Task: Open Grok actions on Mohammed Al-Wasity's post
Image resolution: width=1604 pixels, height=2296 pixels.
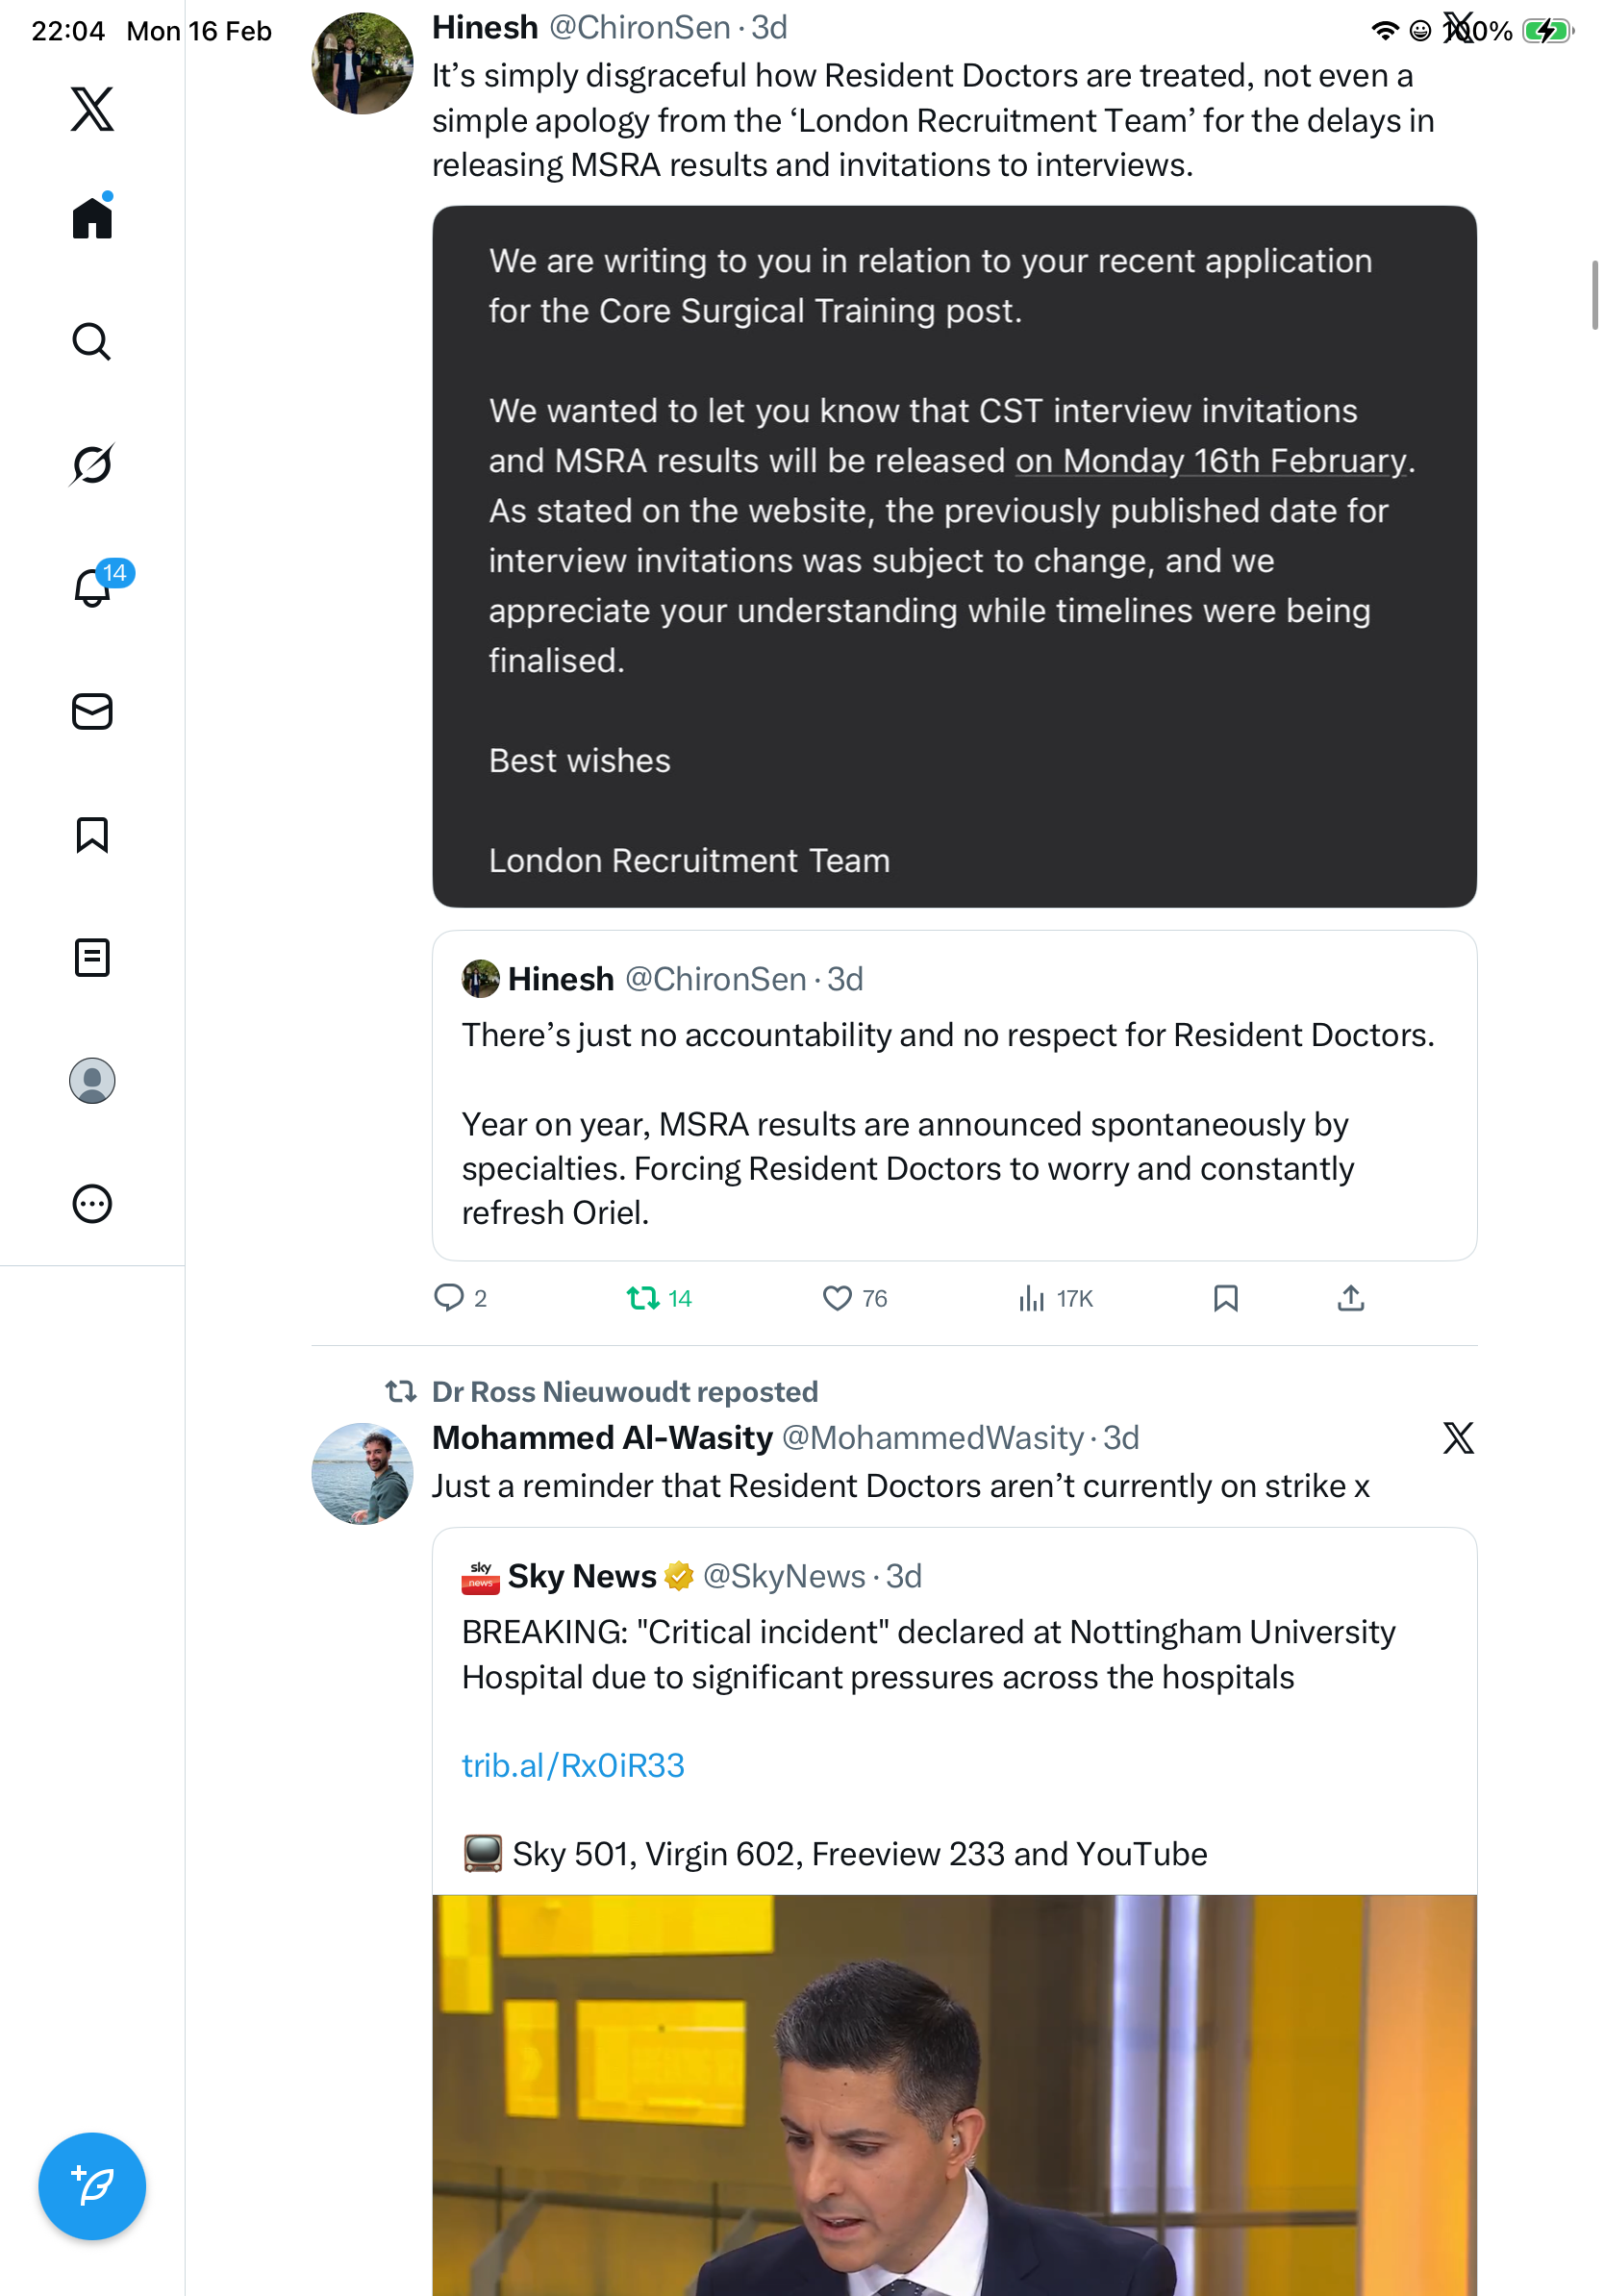Action: [1458, 1438]
